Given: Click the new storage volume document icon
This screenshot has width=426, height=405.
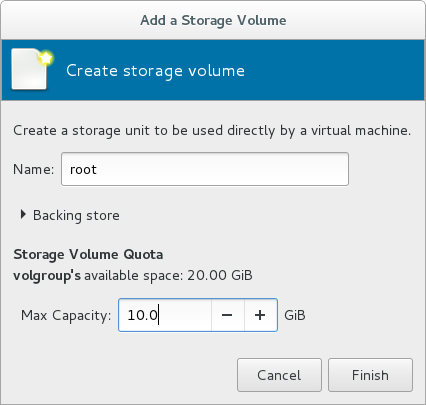Looking at the screenshot, I should 32,70.
